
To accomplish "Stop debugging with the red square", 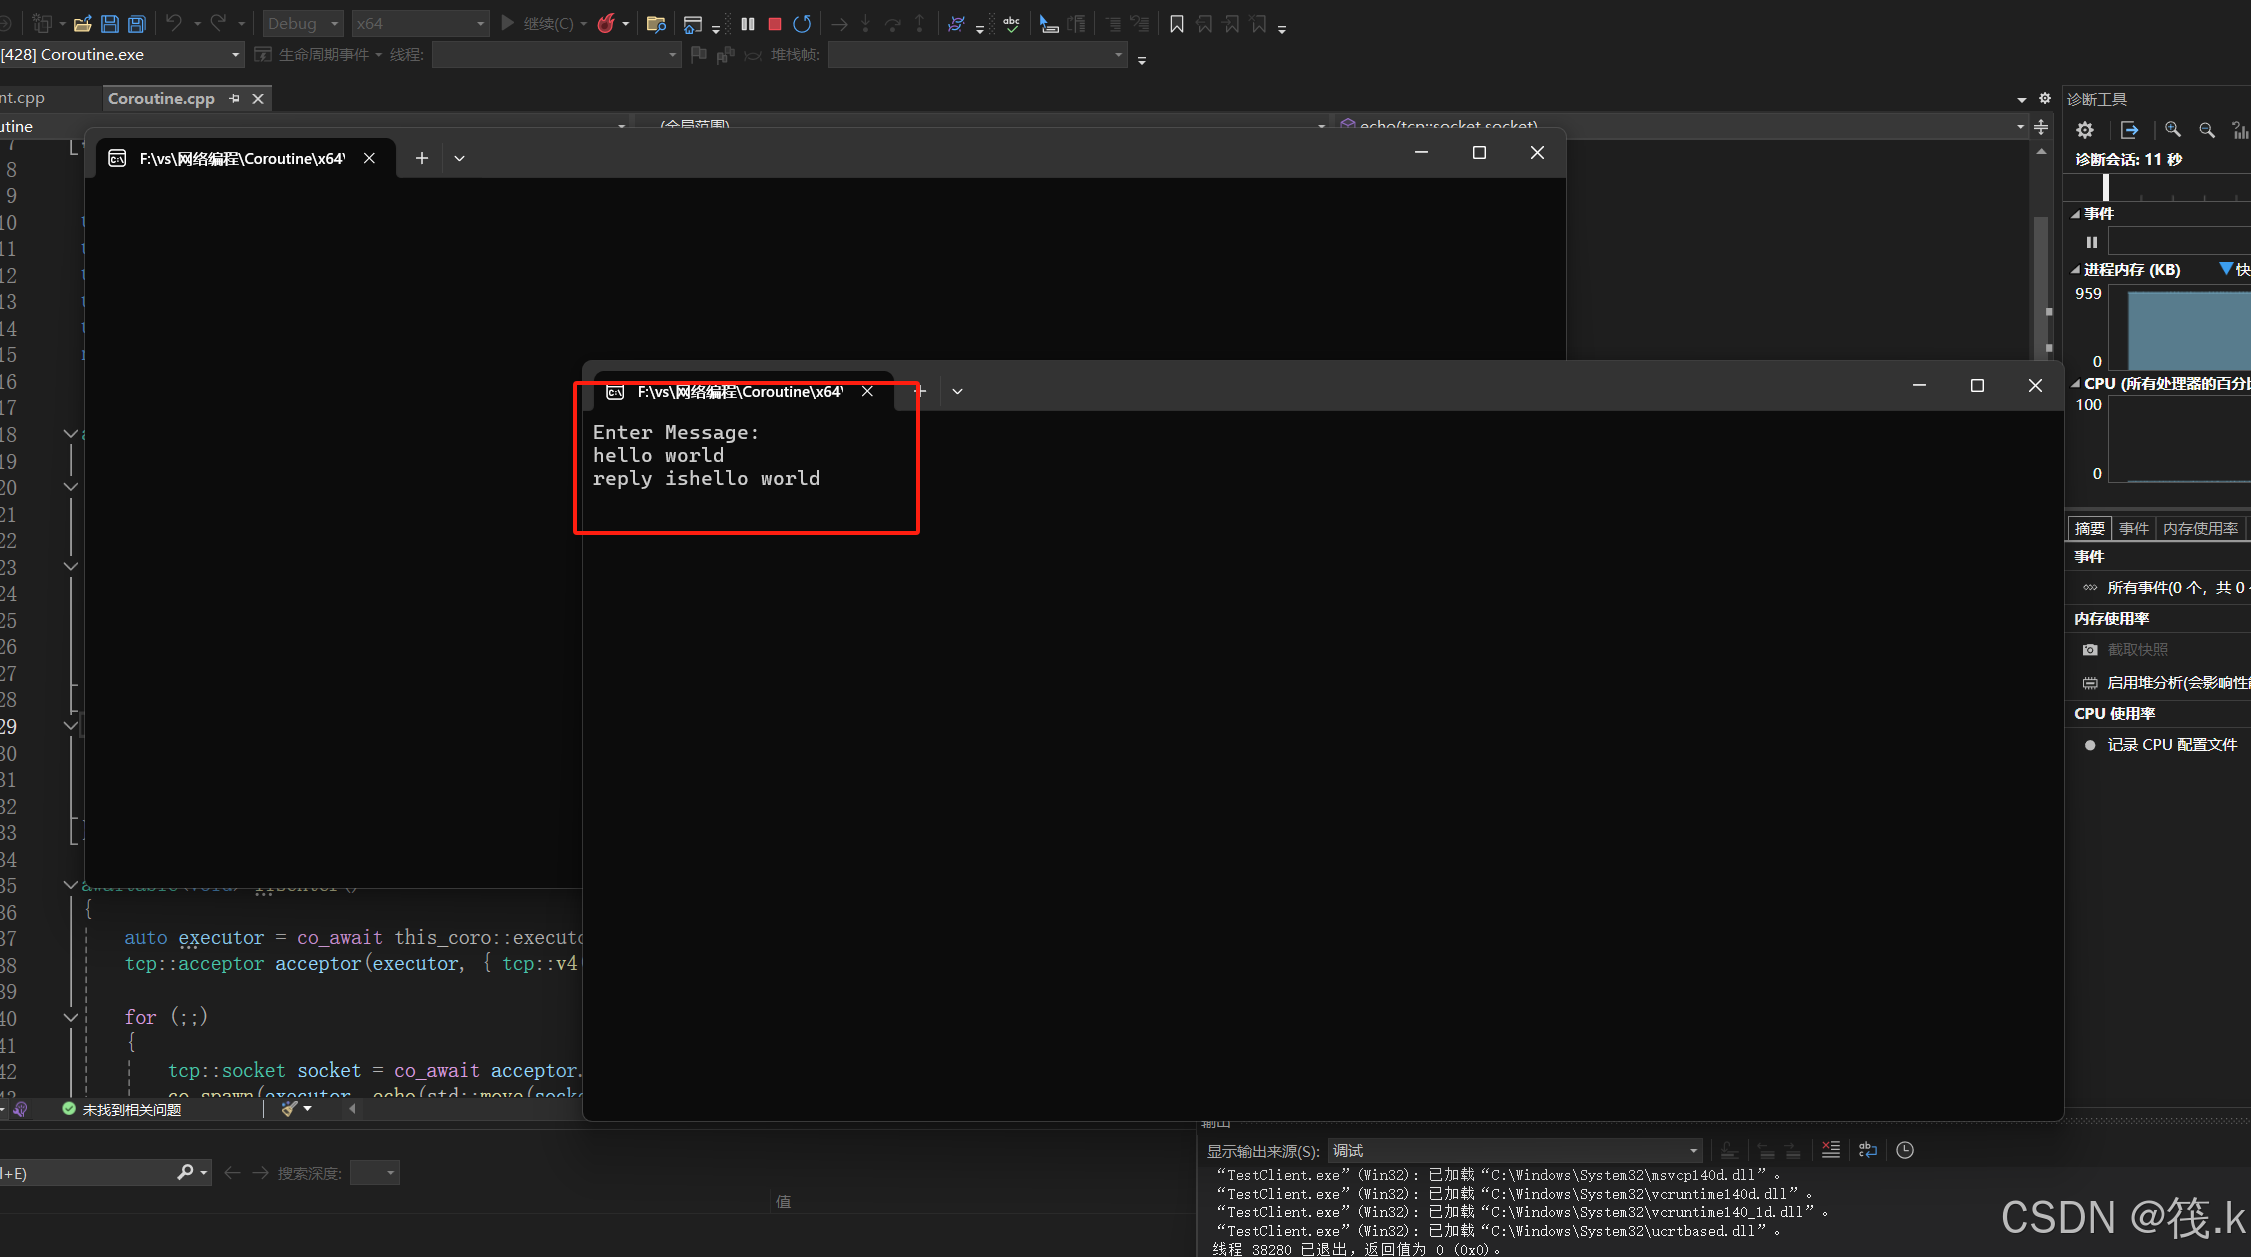I will [775, 23].
